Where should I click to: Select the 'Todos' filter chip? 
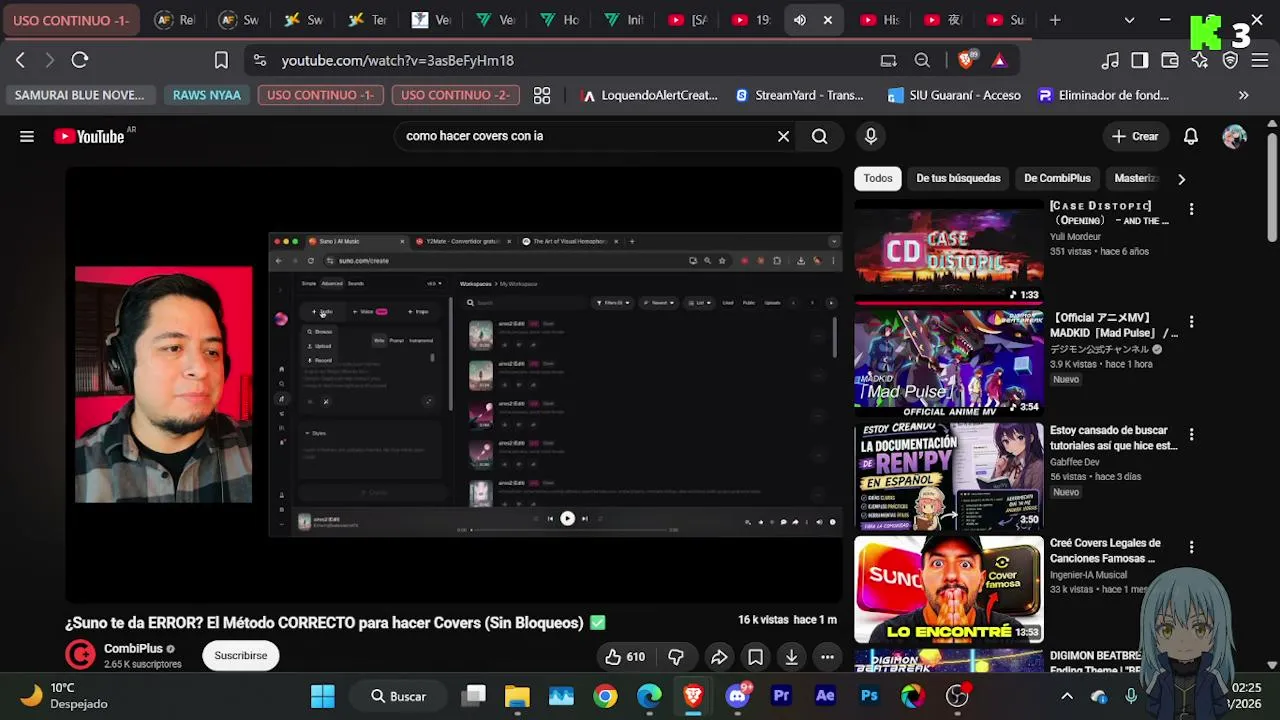pos(878,178)
